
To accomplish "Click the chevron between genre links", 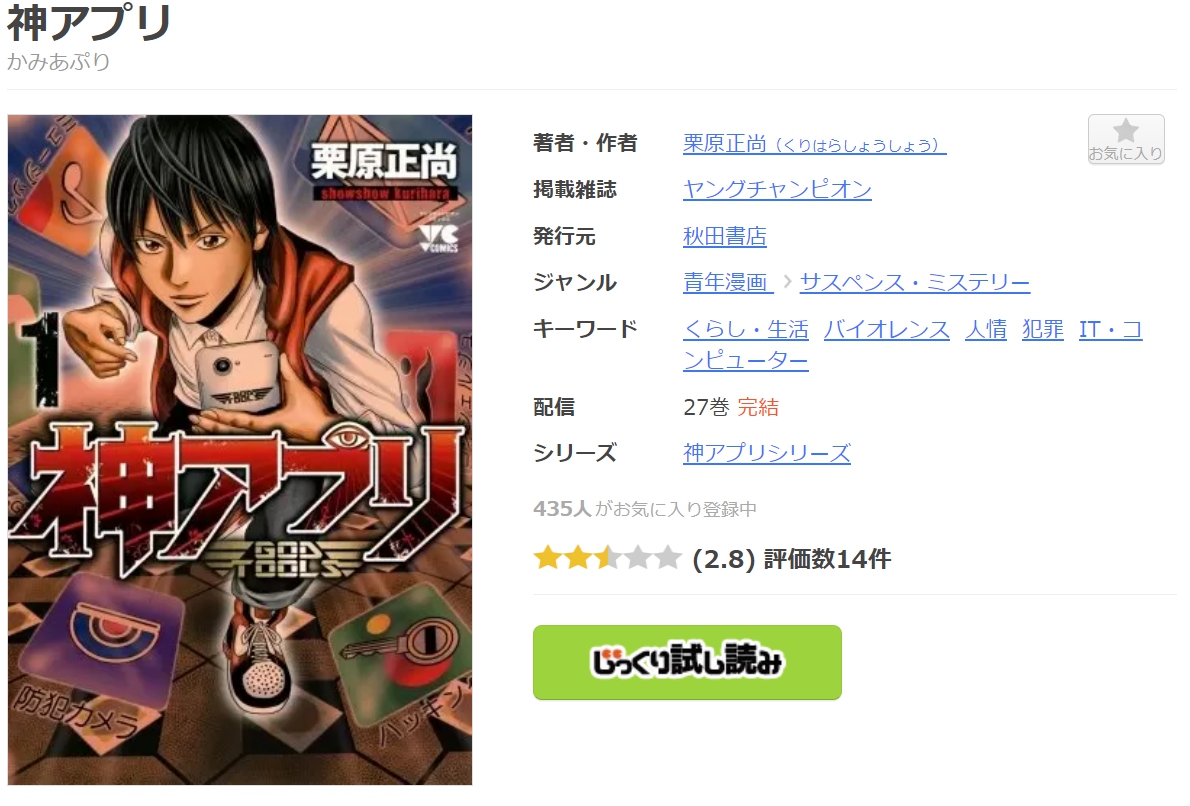I will (x=787, y=282).
